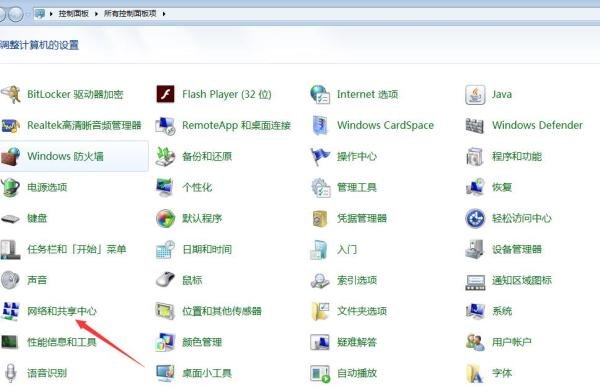600x392 pixels.
Task: Open the Flash Player (32 位) icon
Action: 165,94
